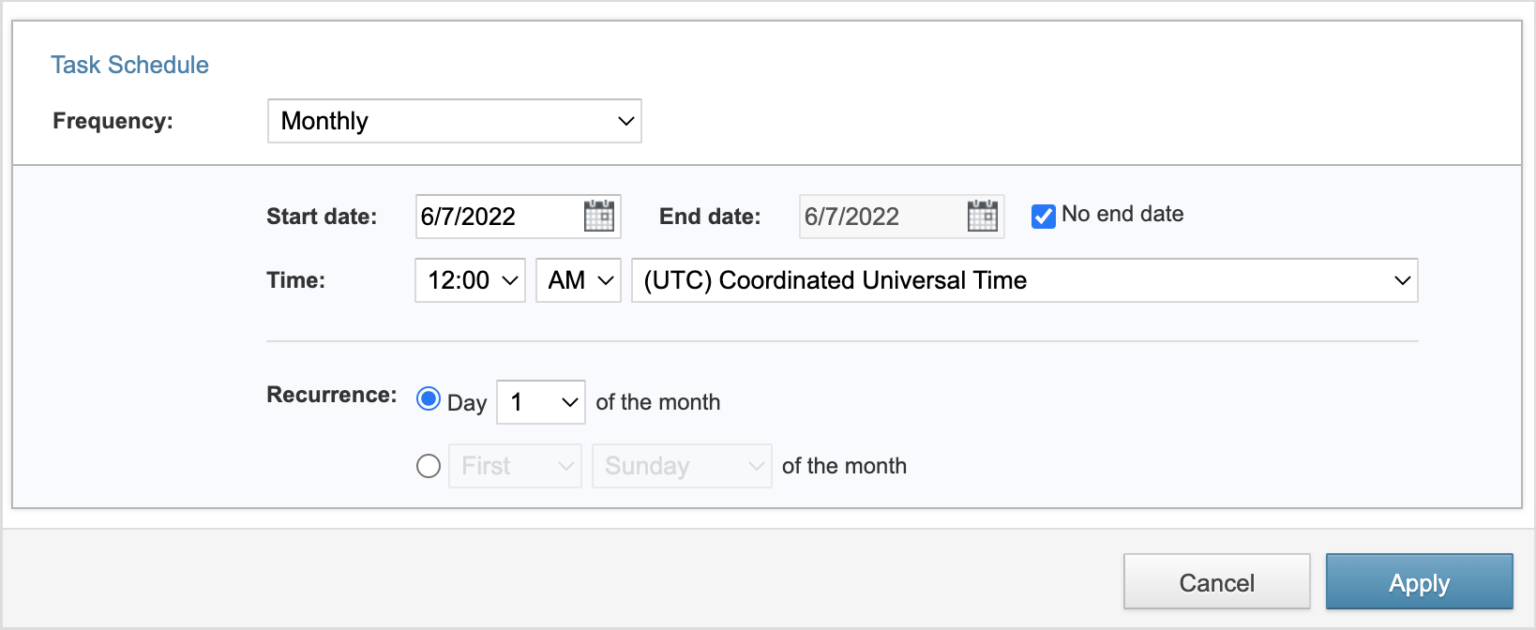Select the Day of the month radio button
Screen dimensions: 1536x630
tap(428, 397)
